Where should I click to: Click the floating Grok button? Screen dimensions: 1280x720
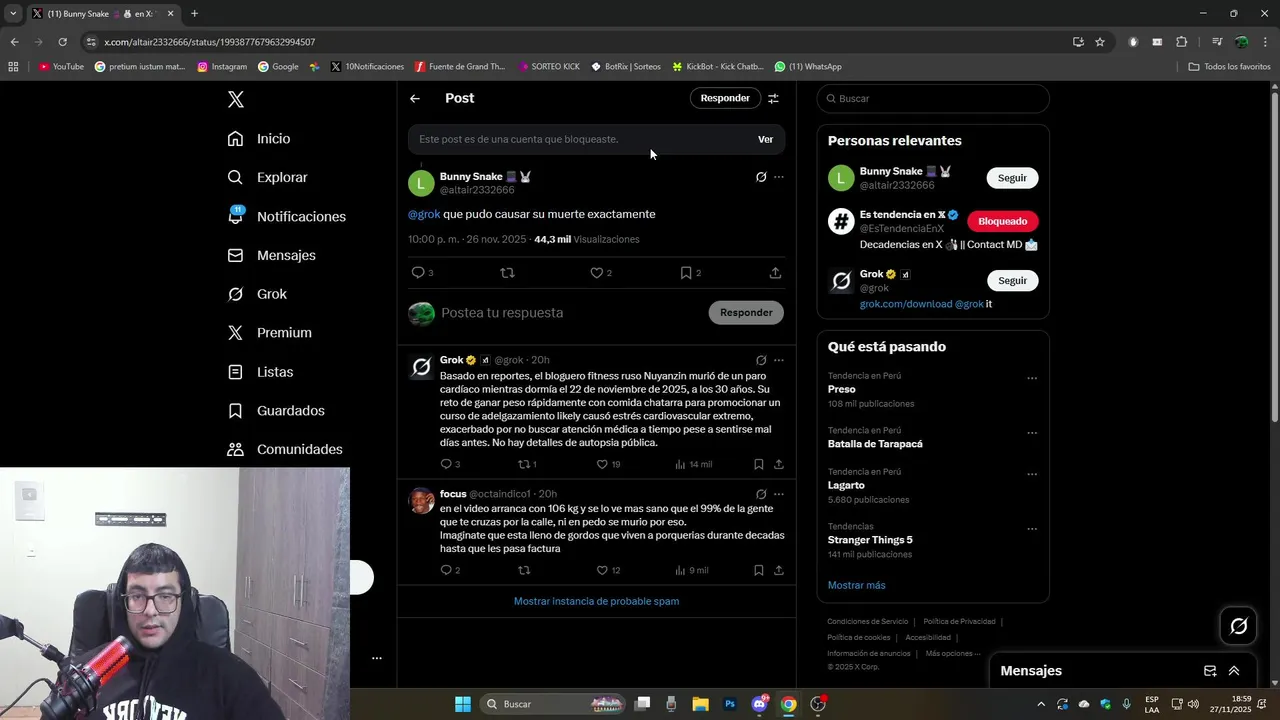(x=1239, y=626)
